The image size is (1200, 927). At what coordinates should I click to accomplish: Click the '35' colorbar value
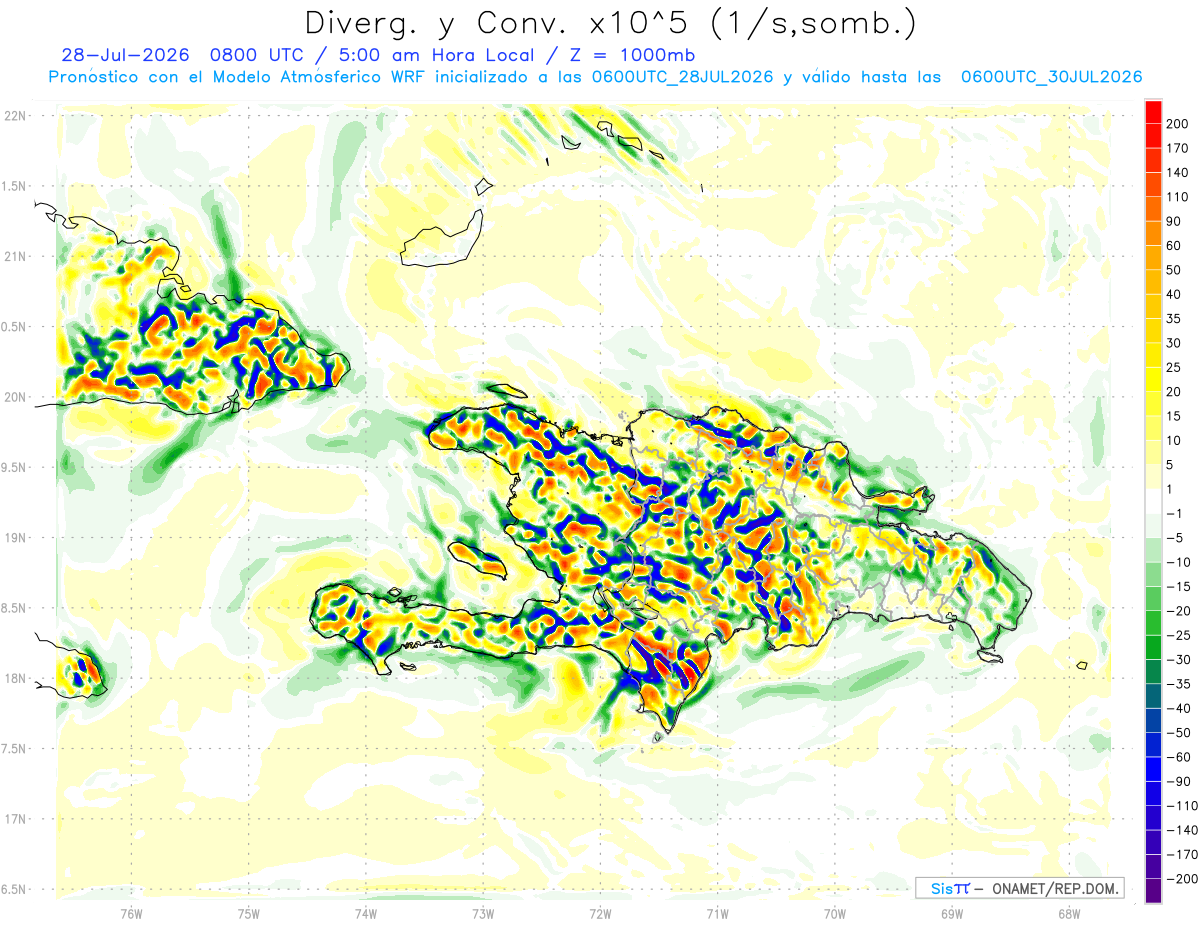1175,319
